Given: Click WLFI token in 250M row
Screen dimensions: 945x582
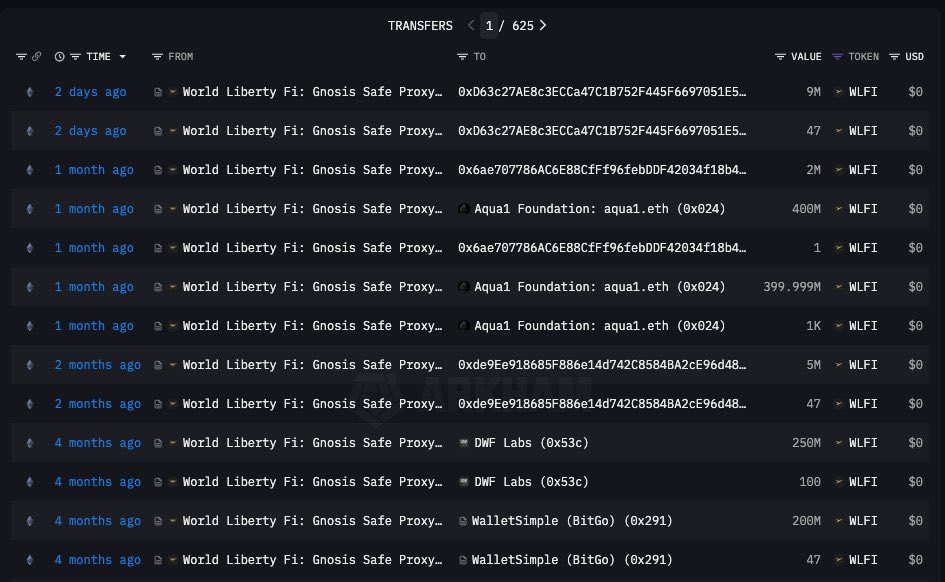Looking at the screenshot, I should click(863, 443).
